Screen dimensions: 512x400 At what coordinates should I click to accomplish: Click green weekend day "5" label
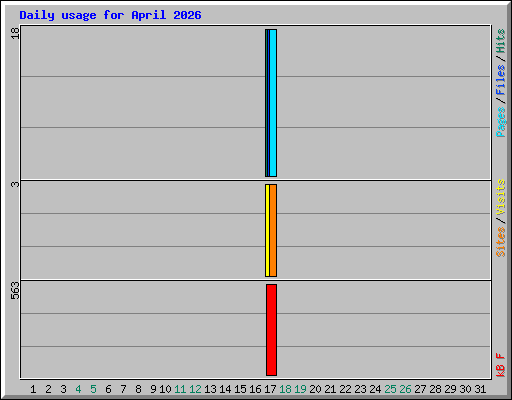(x=93, y=389)
